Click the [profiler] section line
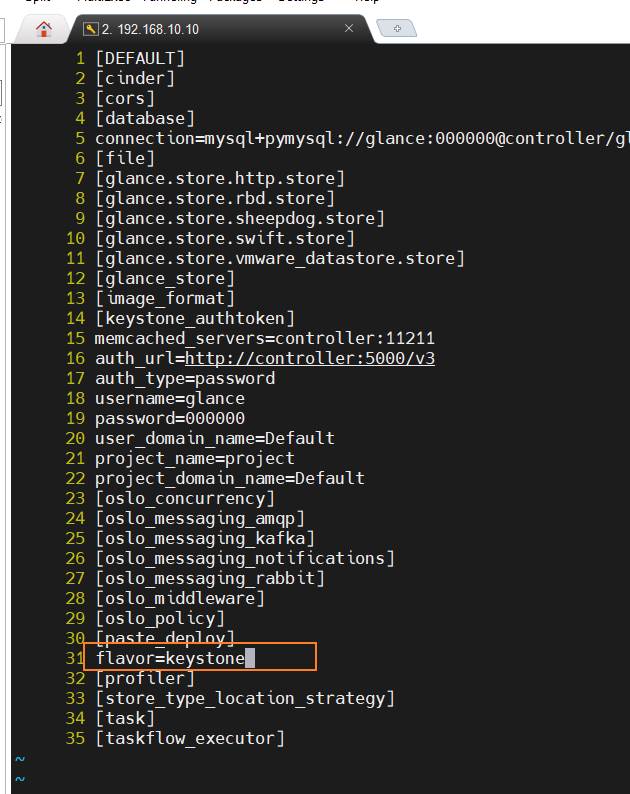 coord(145,679)
